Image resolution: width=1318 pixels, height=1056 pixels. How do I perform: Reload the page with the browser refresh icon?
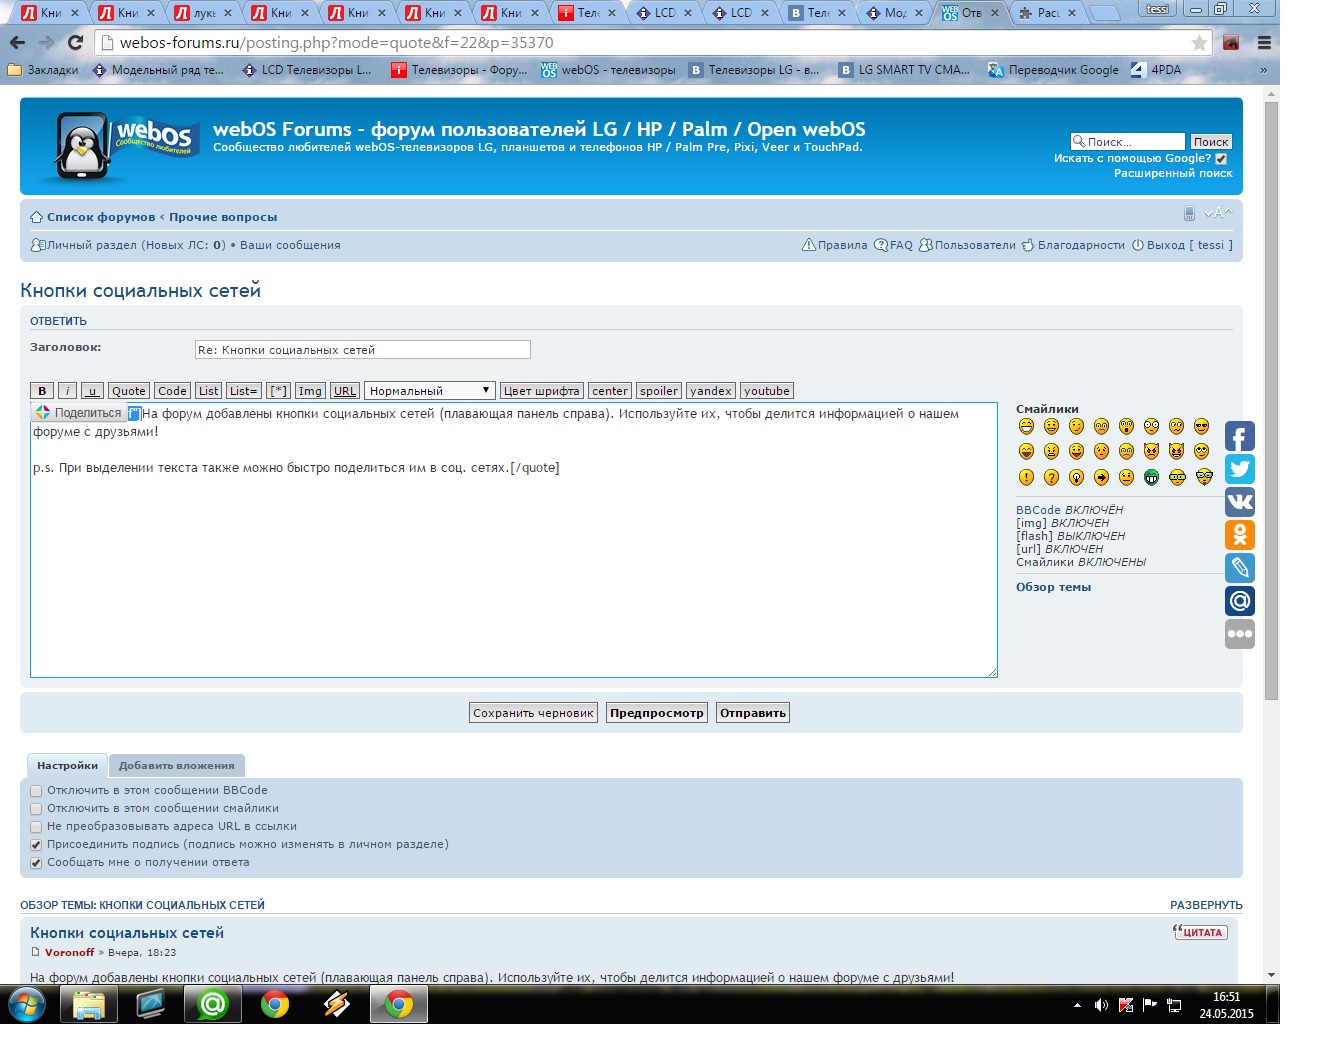click(x=75, y=43)
